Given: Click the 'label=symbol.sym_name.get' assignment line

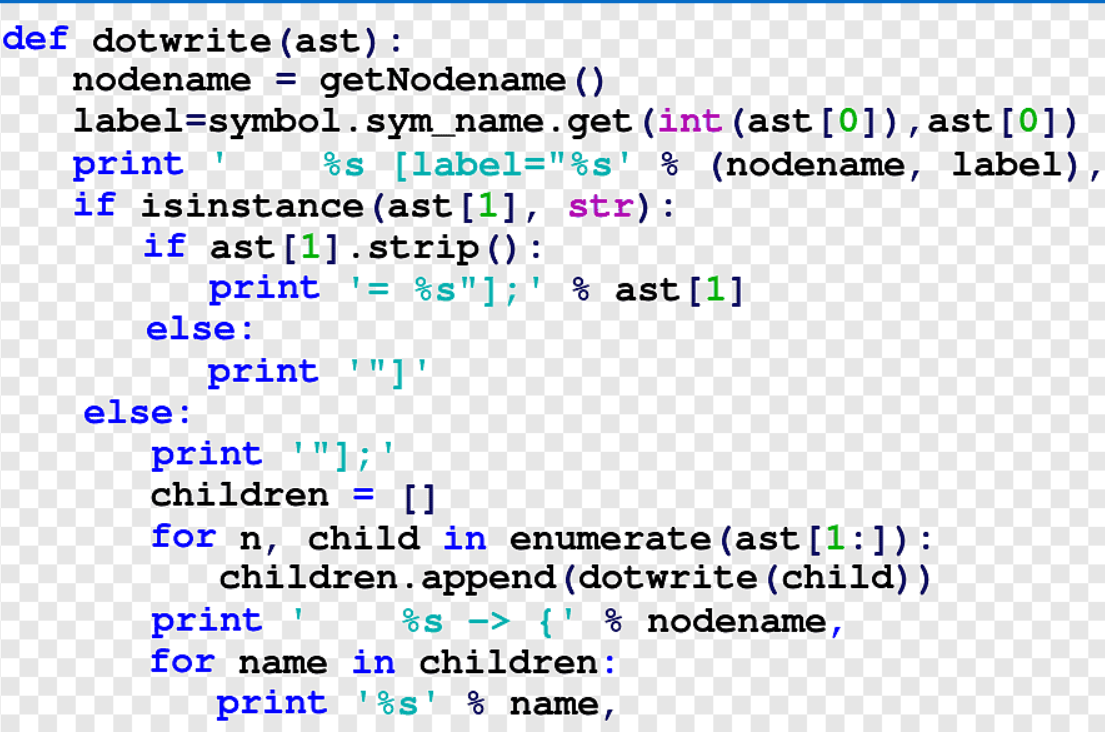Looking at the screenshot, I should point(576,123).
